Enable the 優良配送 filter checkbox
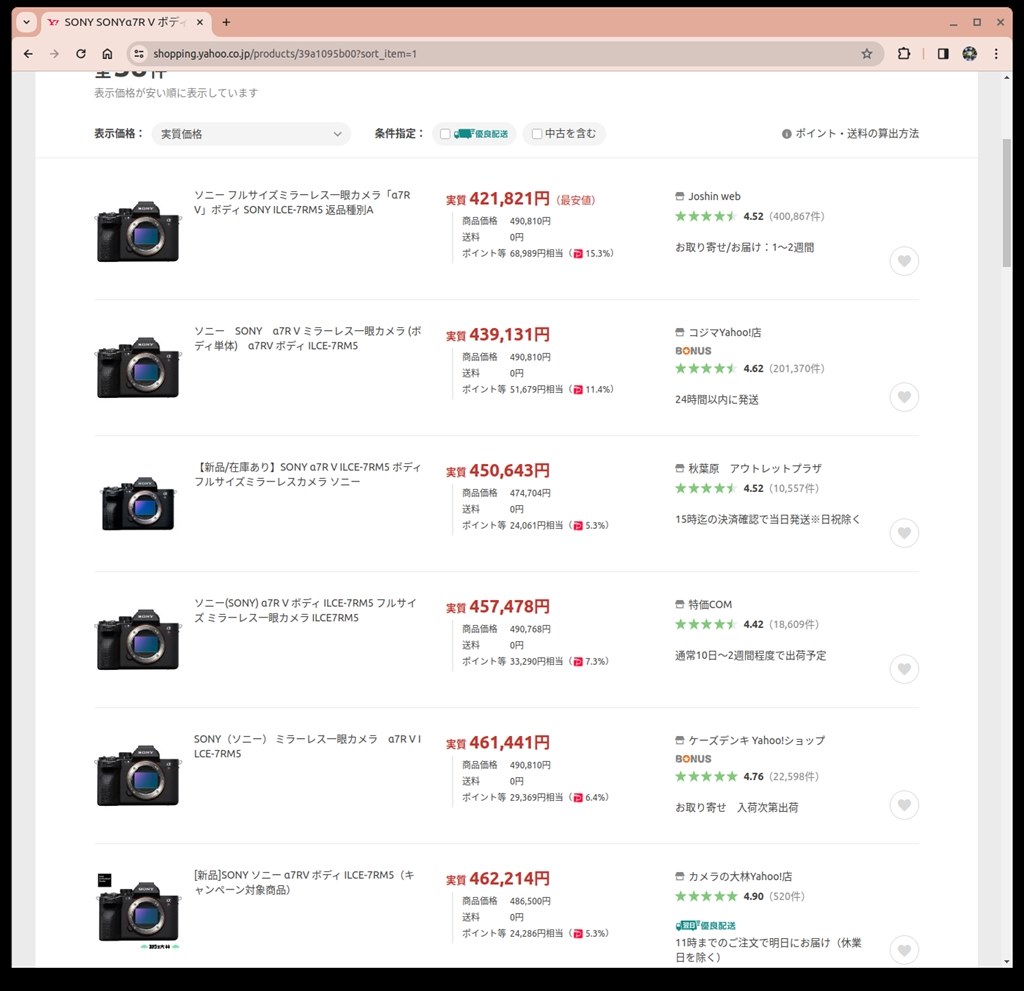 point(445,134)
